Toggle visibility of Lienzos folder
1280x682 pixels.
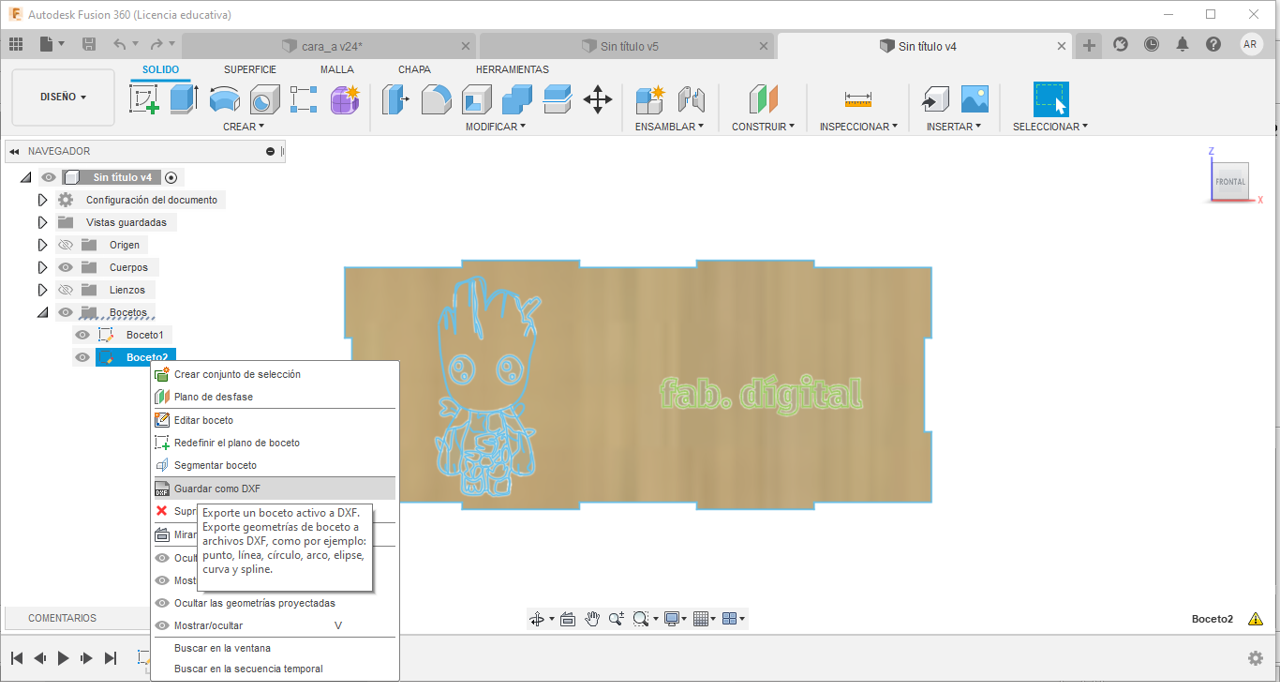(x=66, y=290)
